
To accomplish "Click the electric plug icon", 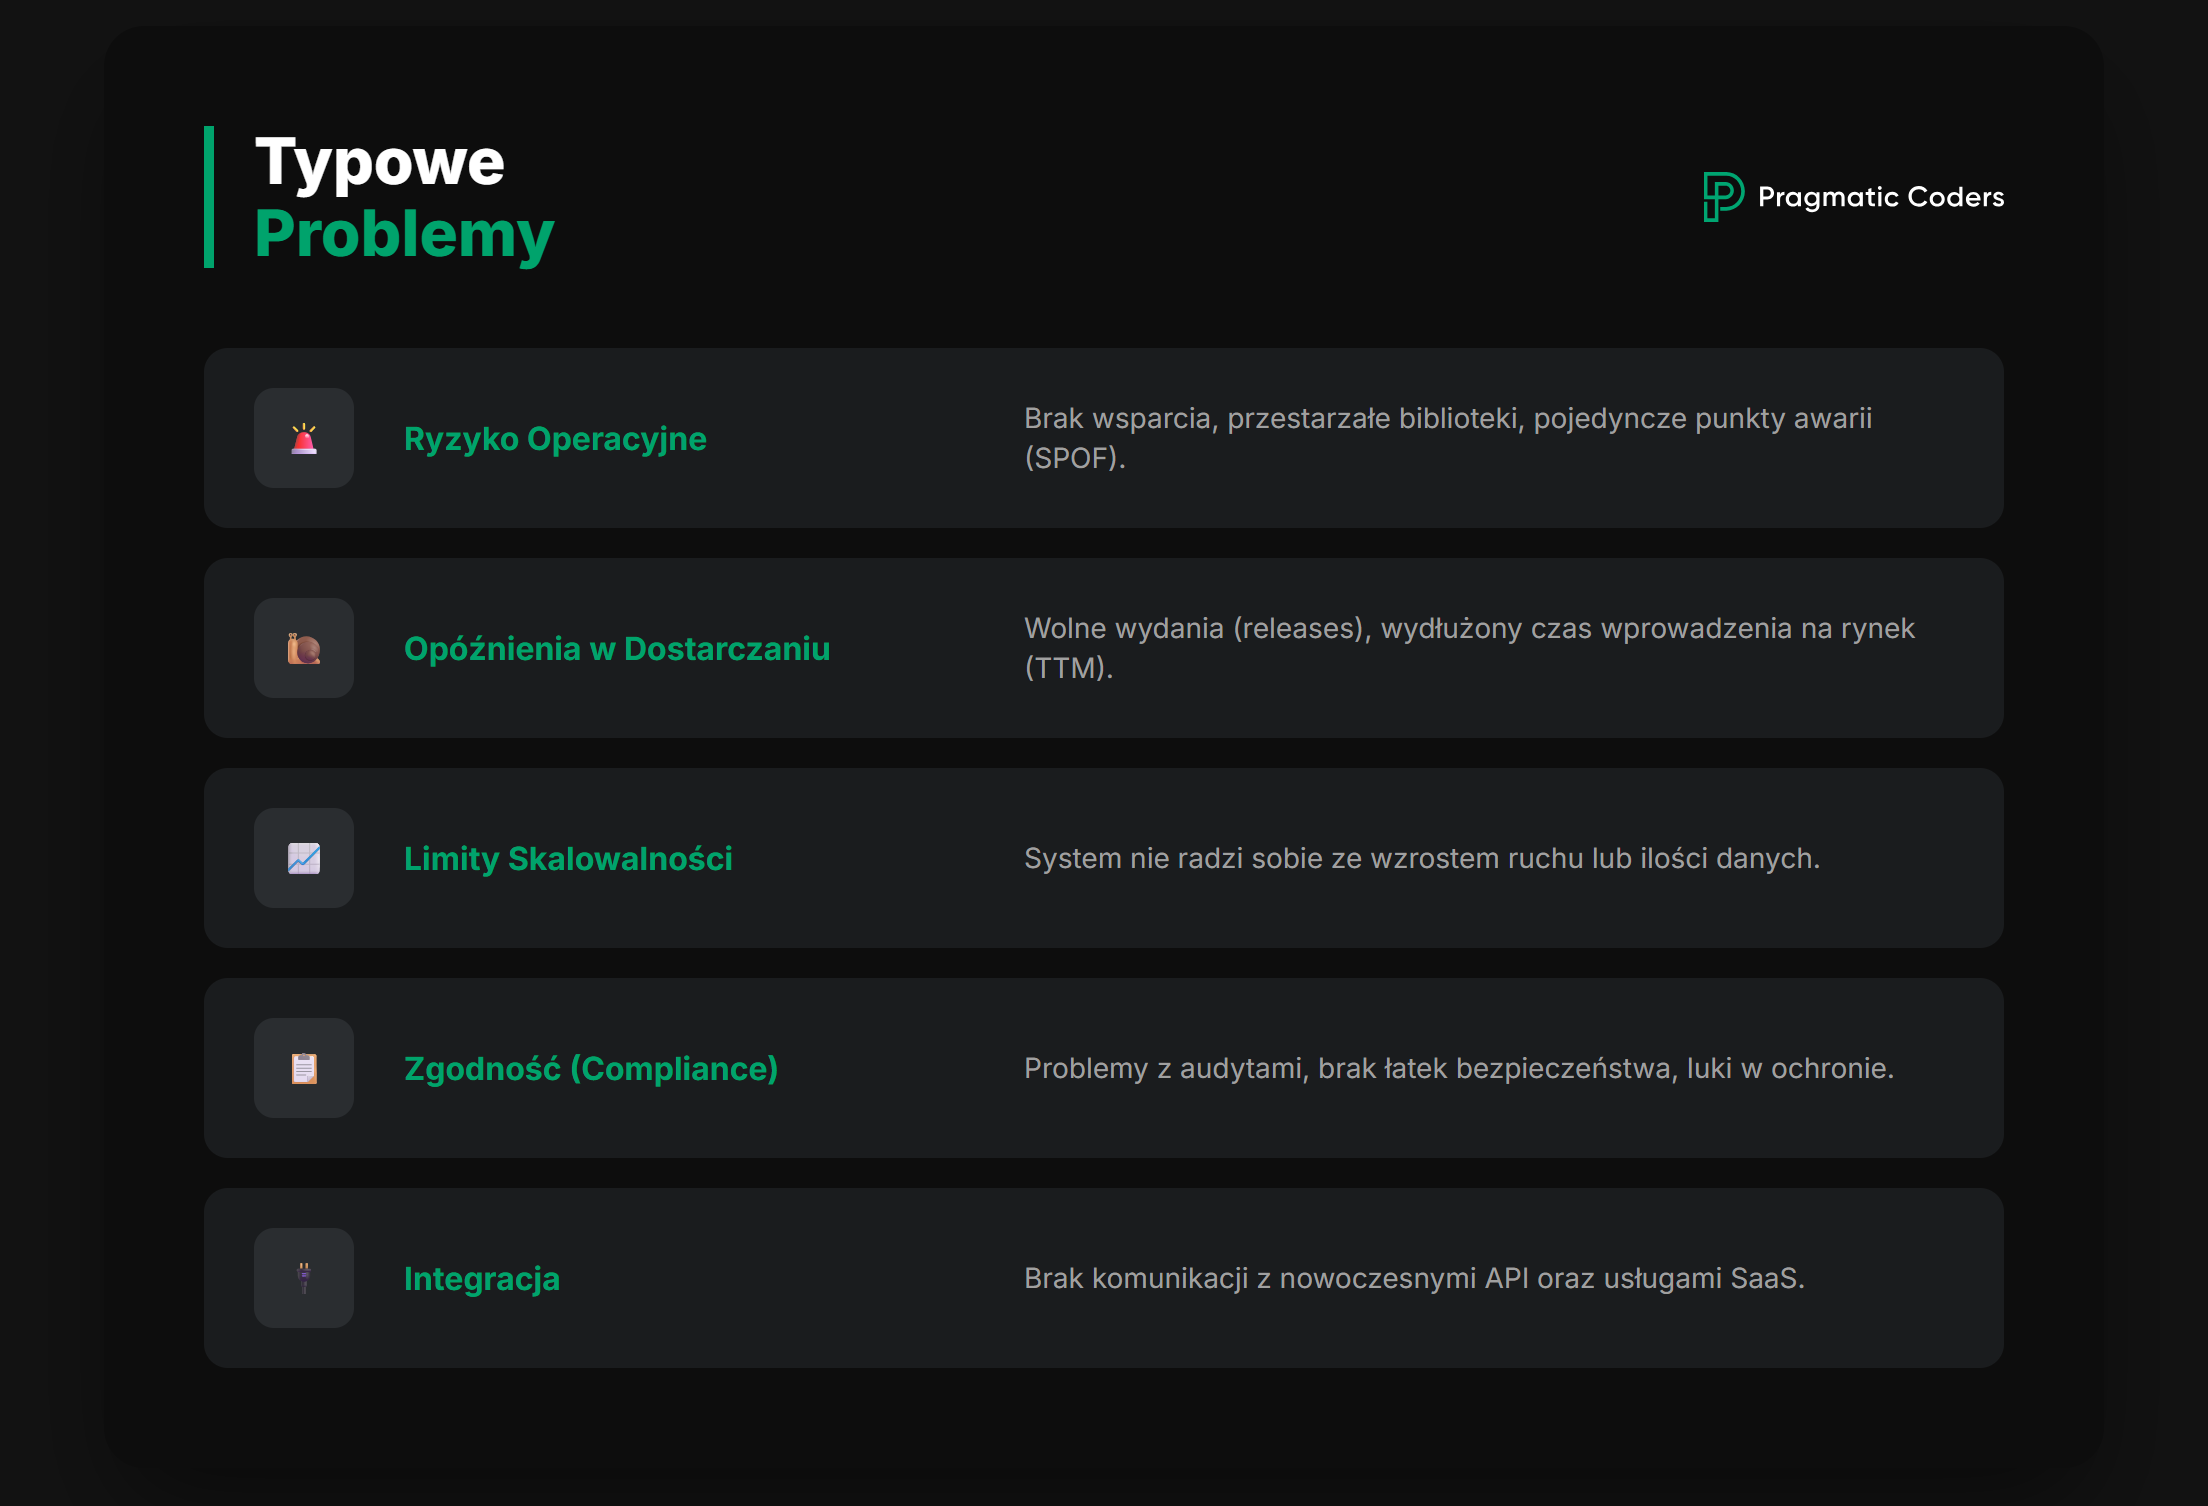I will pos(304,1279).
